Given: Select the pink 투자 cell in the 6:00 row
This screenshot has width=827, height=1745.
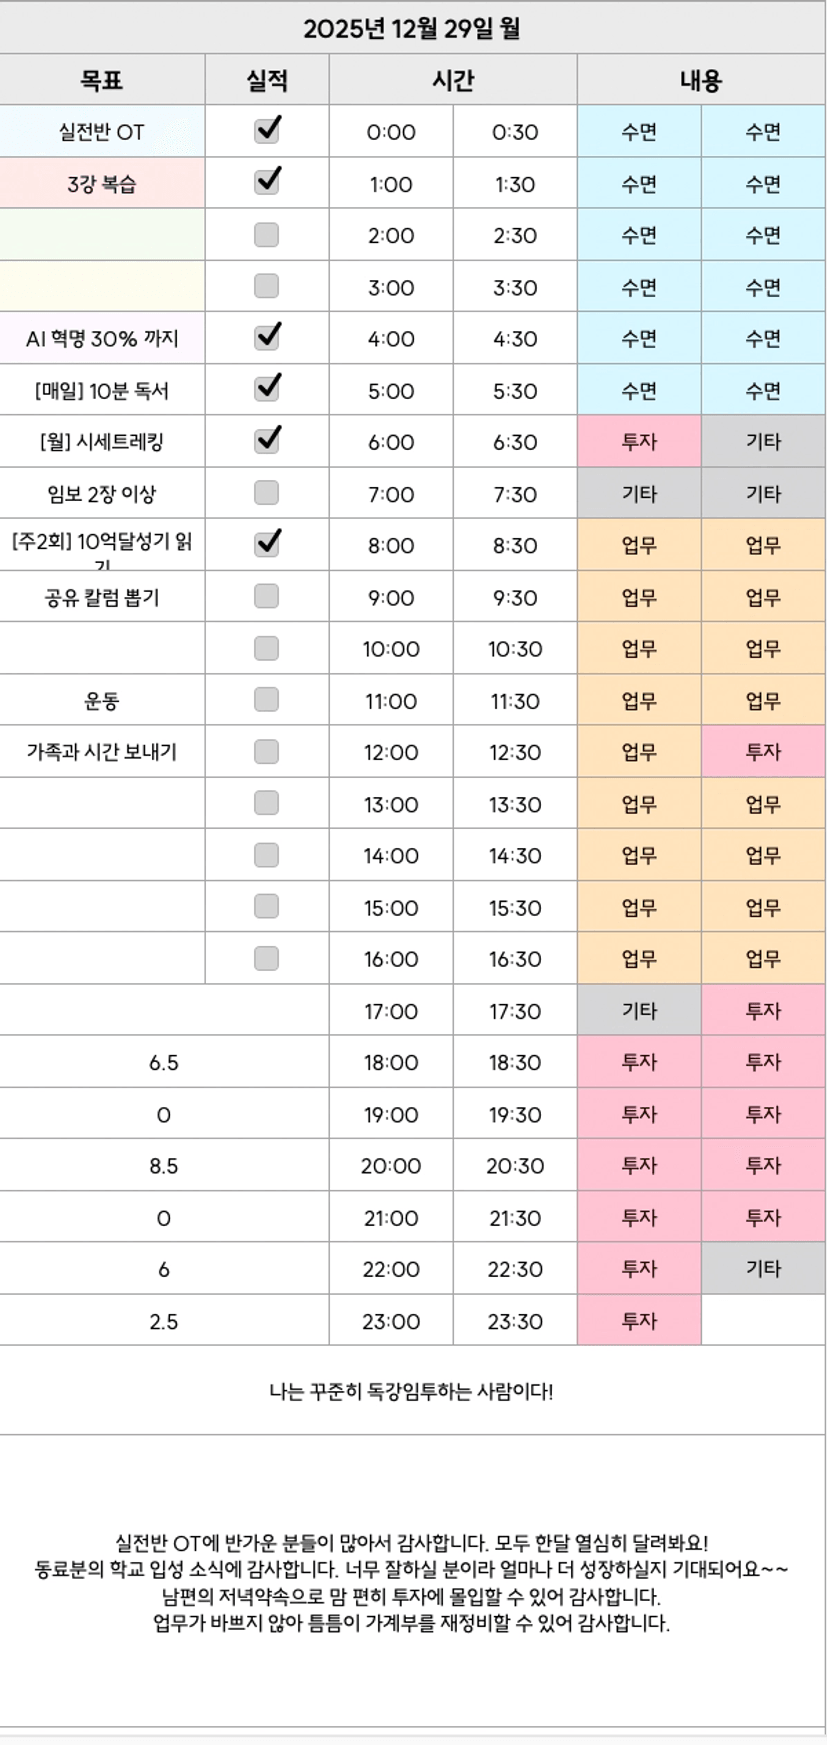Looking at the screenshot, I should [639, 442].
